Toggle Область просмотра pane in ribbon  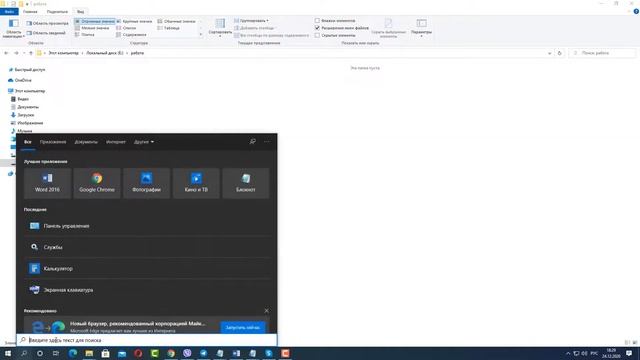click(x=47, y=23)
